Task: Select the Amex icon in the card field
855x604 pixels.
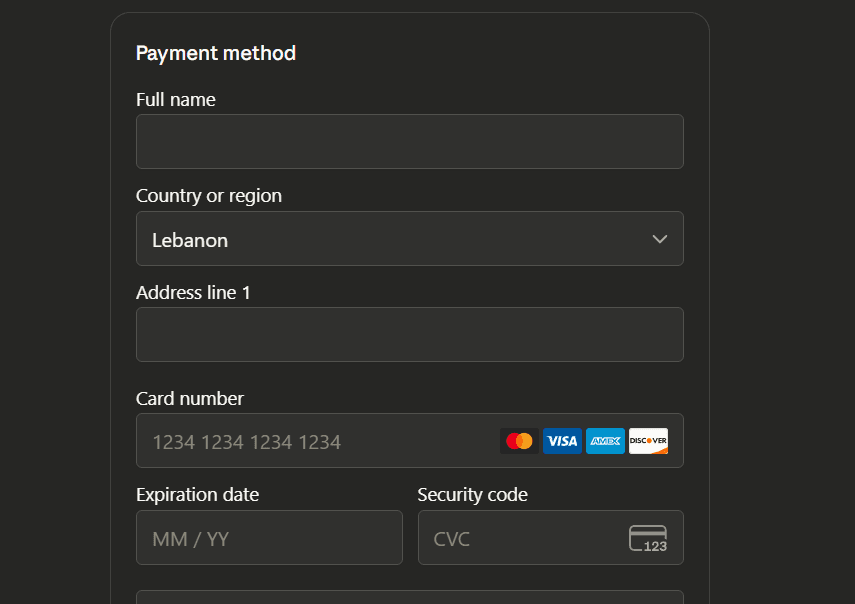Action: [605, 440]
